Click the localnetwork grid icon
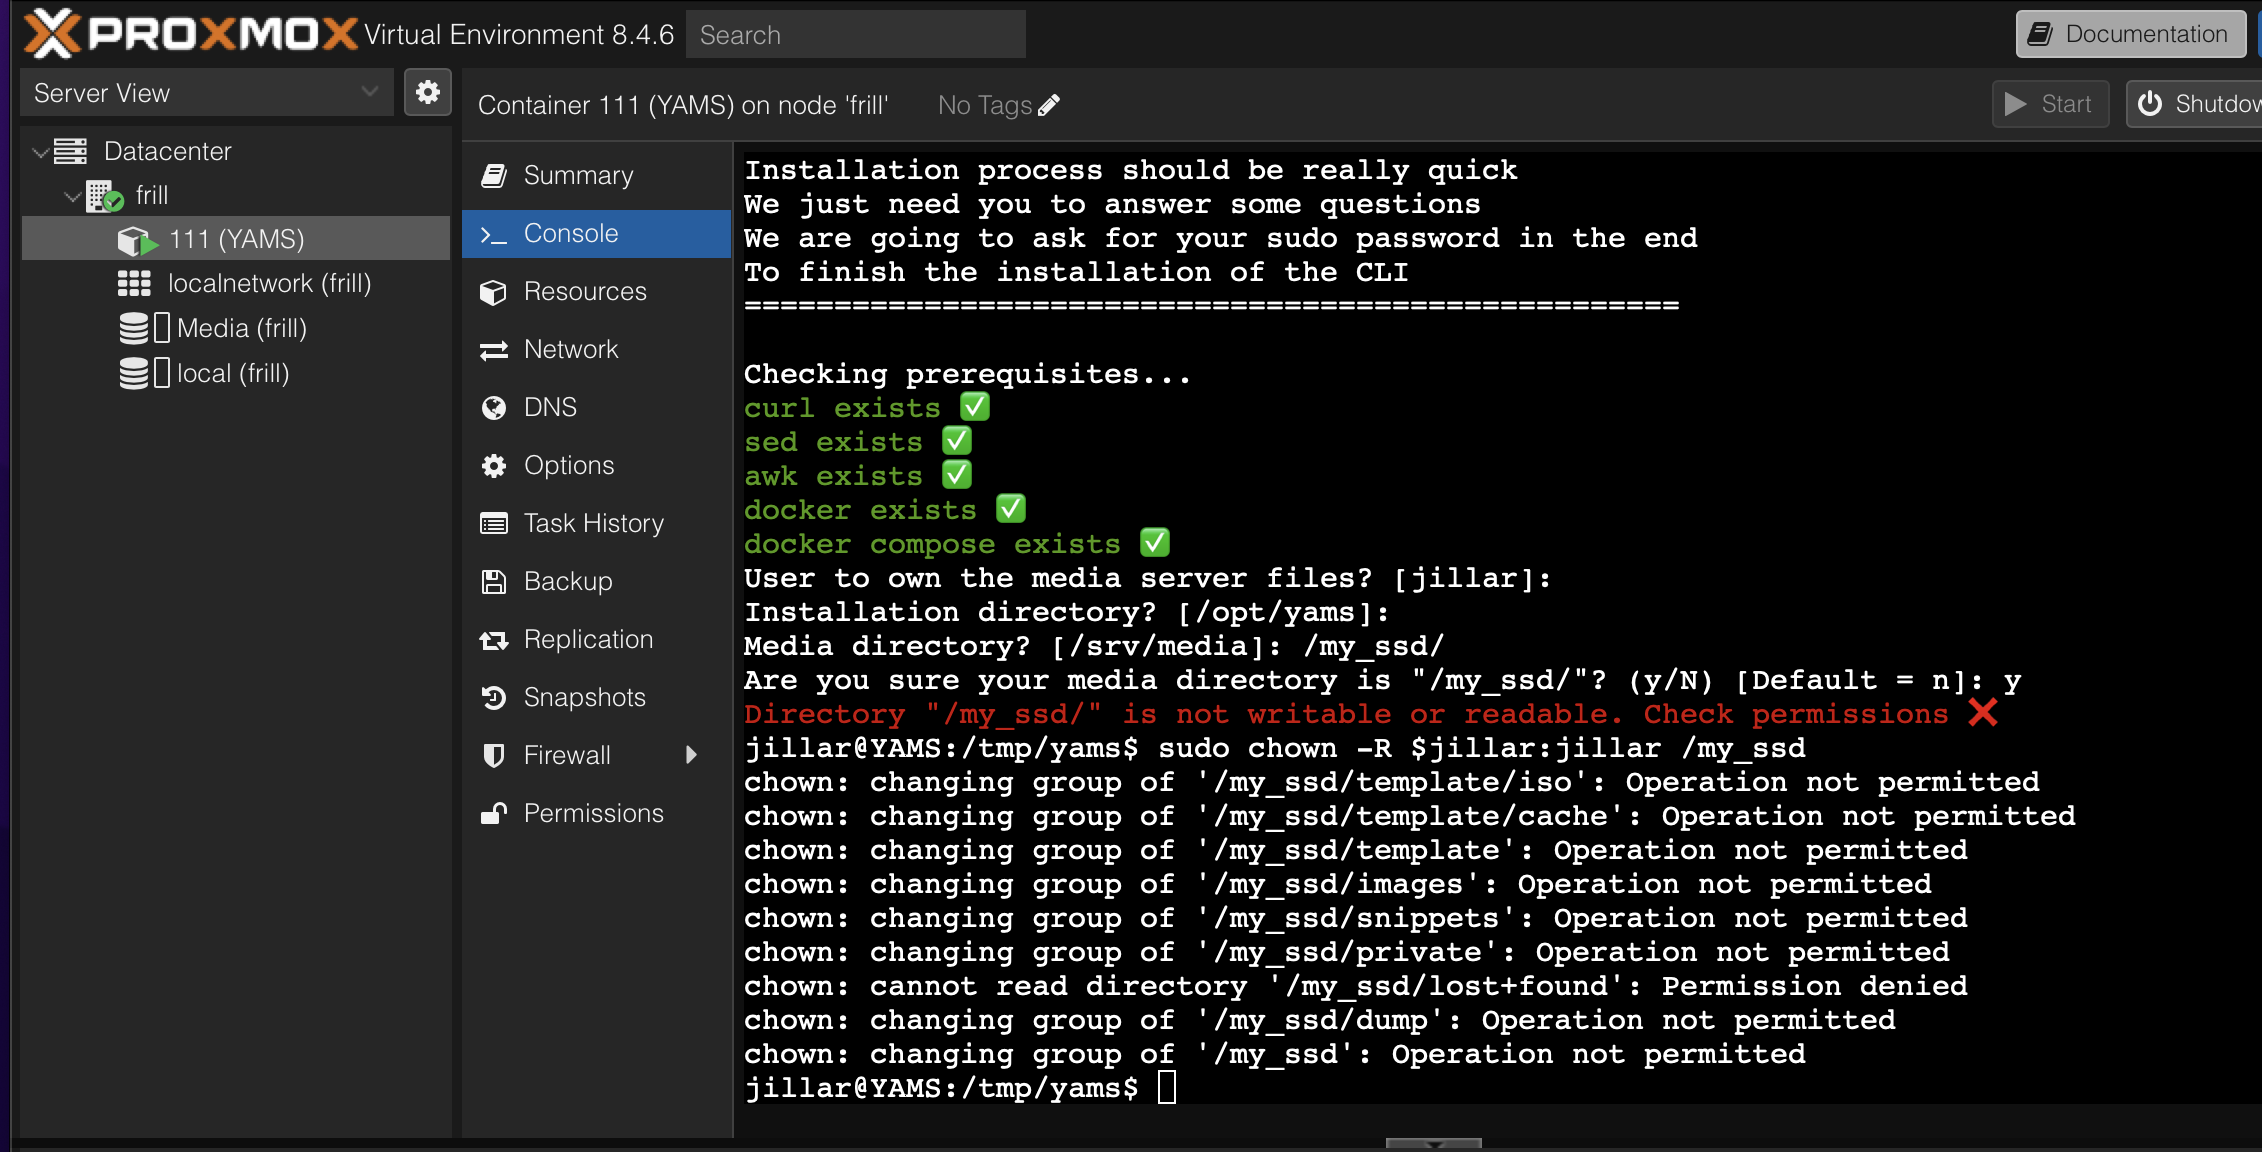The height and width of the screenshot is (1152, 2262). pyautogui.click(x=134, y=284)
